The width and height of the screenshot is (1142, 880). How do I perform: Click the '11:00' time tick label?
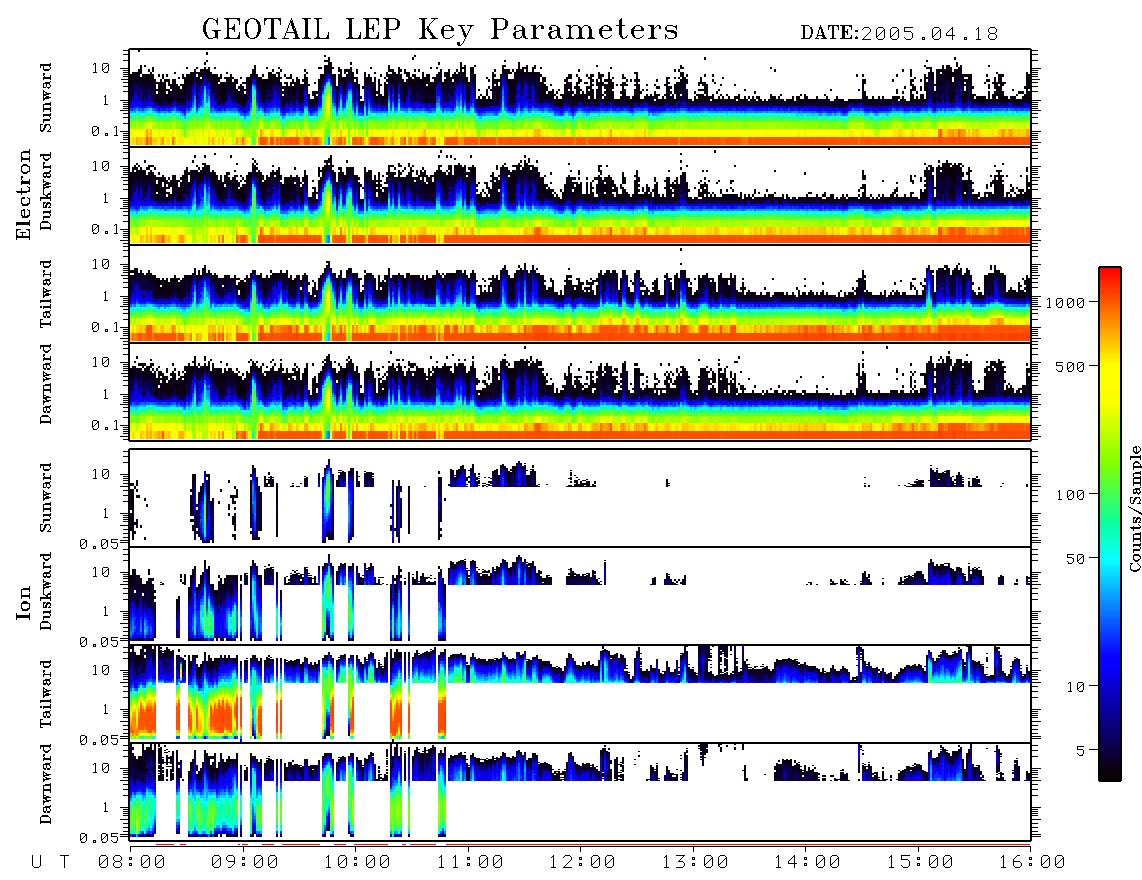tap(470, 863)
